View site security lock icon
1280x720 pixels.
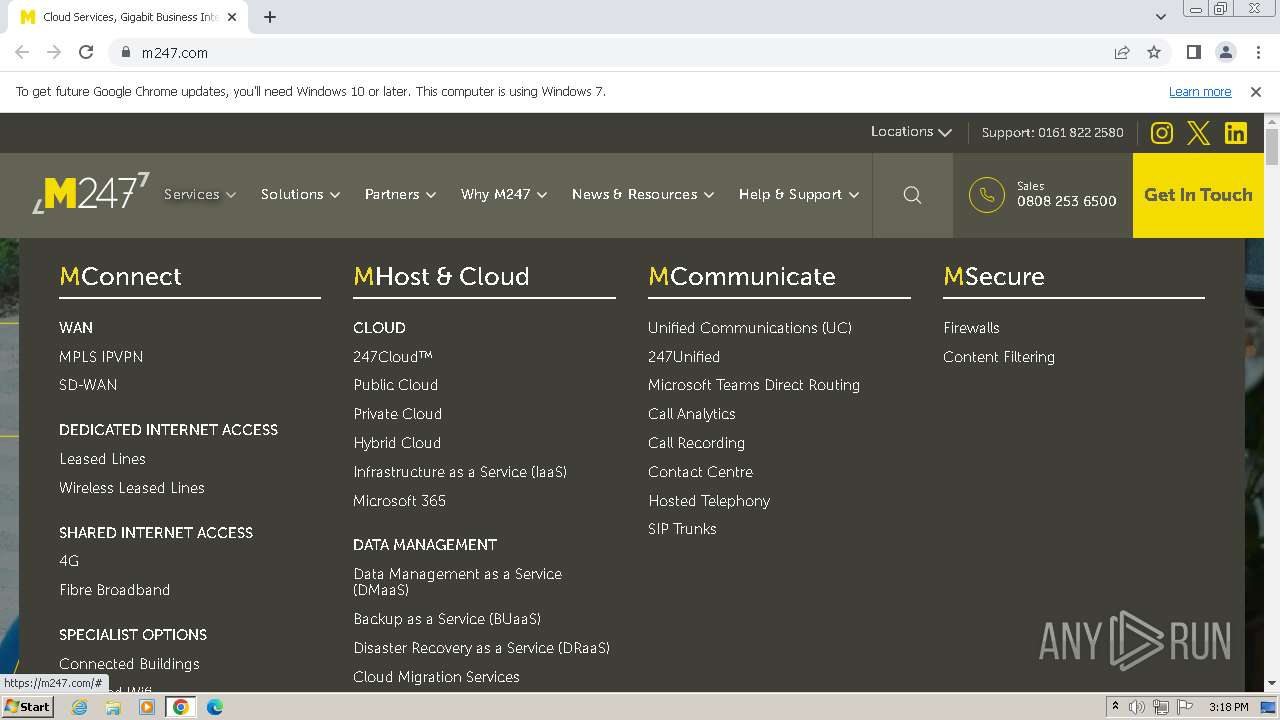125,52
